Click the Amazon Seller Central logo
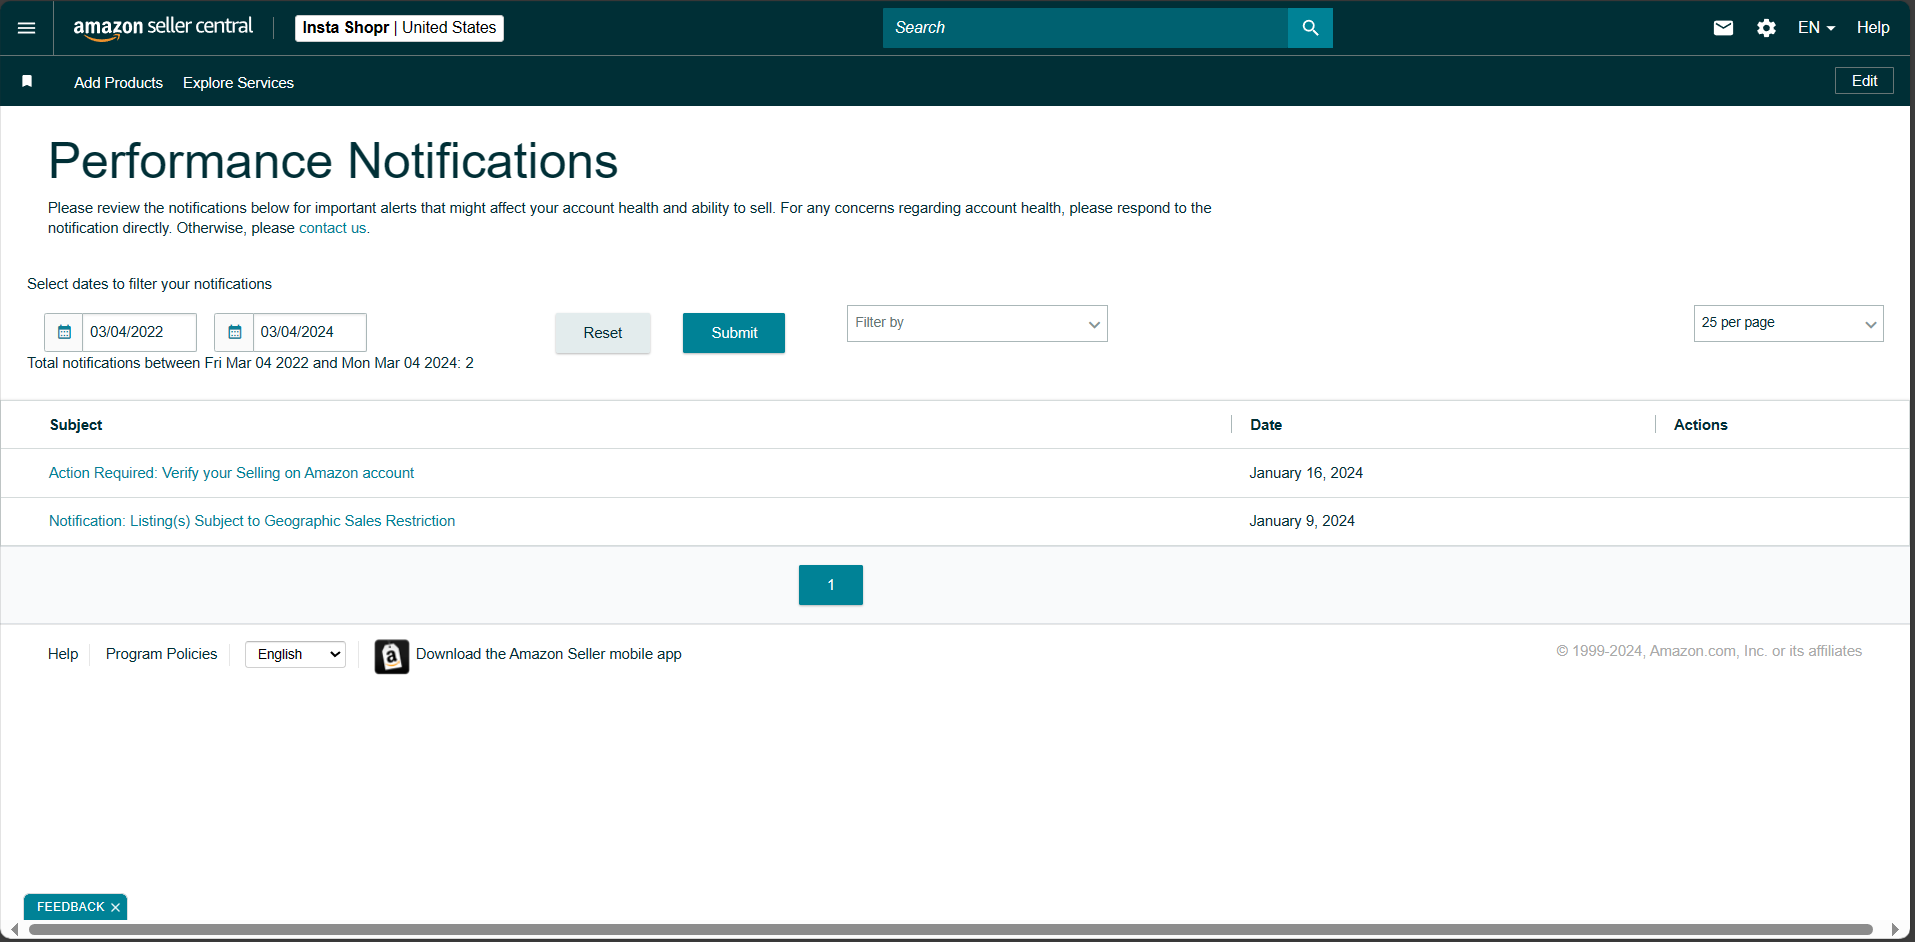 coord(163,28)
